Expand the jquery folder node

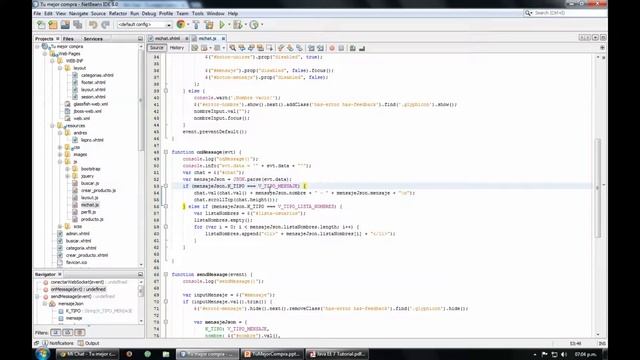tap(68, 176)
